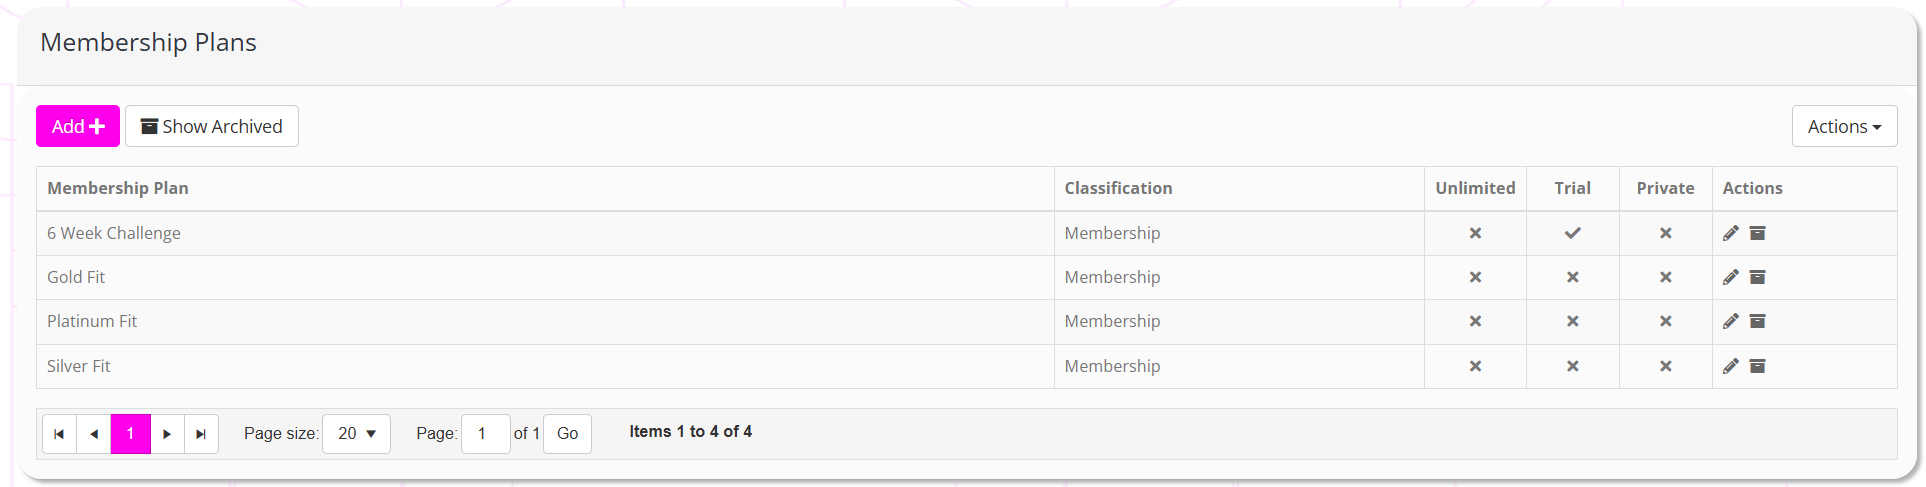Click the Page number input field
This screenshot has height=487, width=1926.
[485, 434]
